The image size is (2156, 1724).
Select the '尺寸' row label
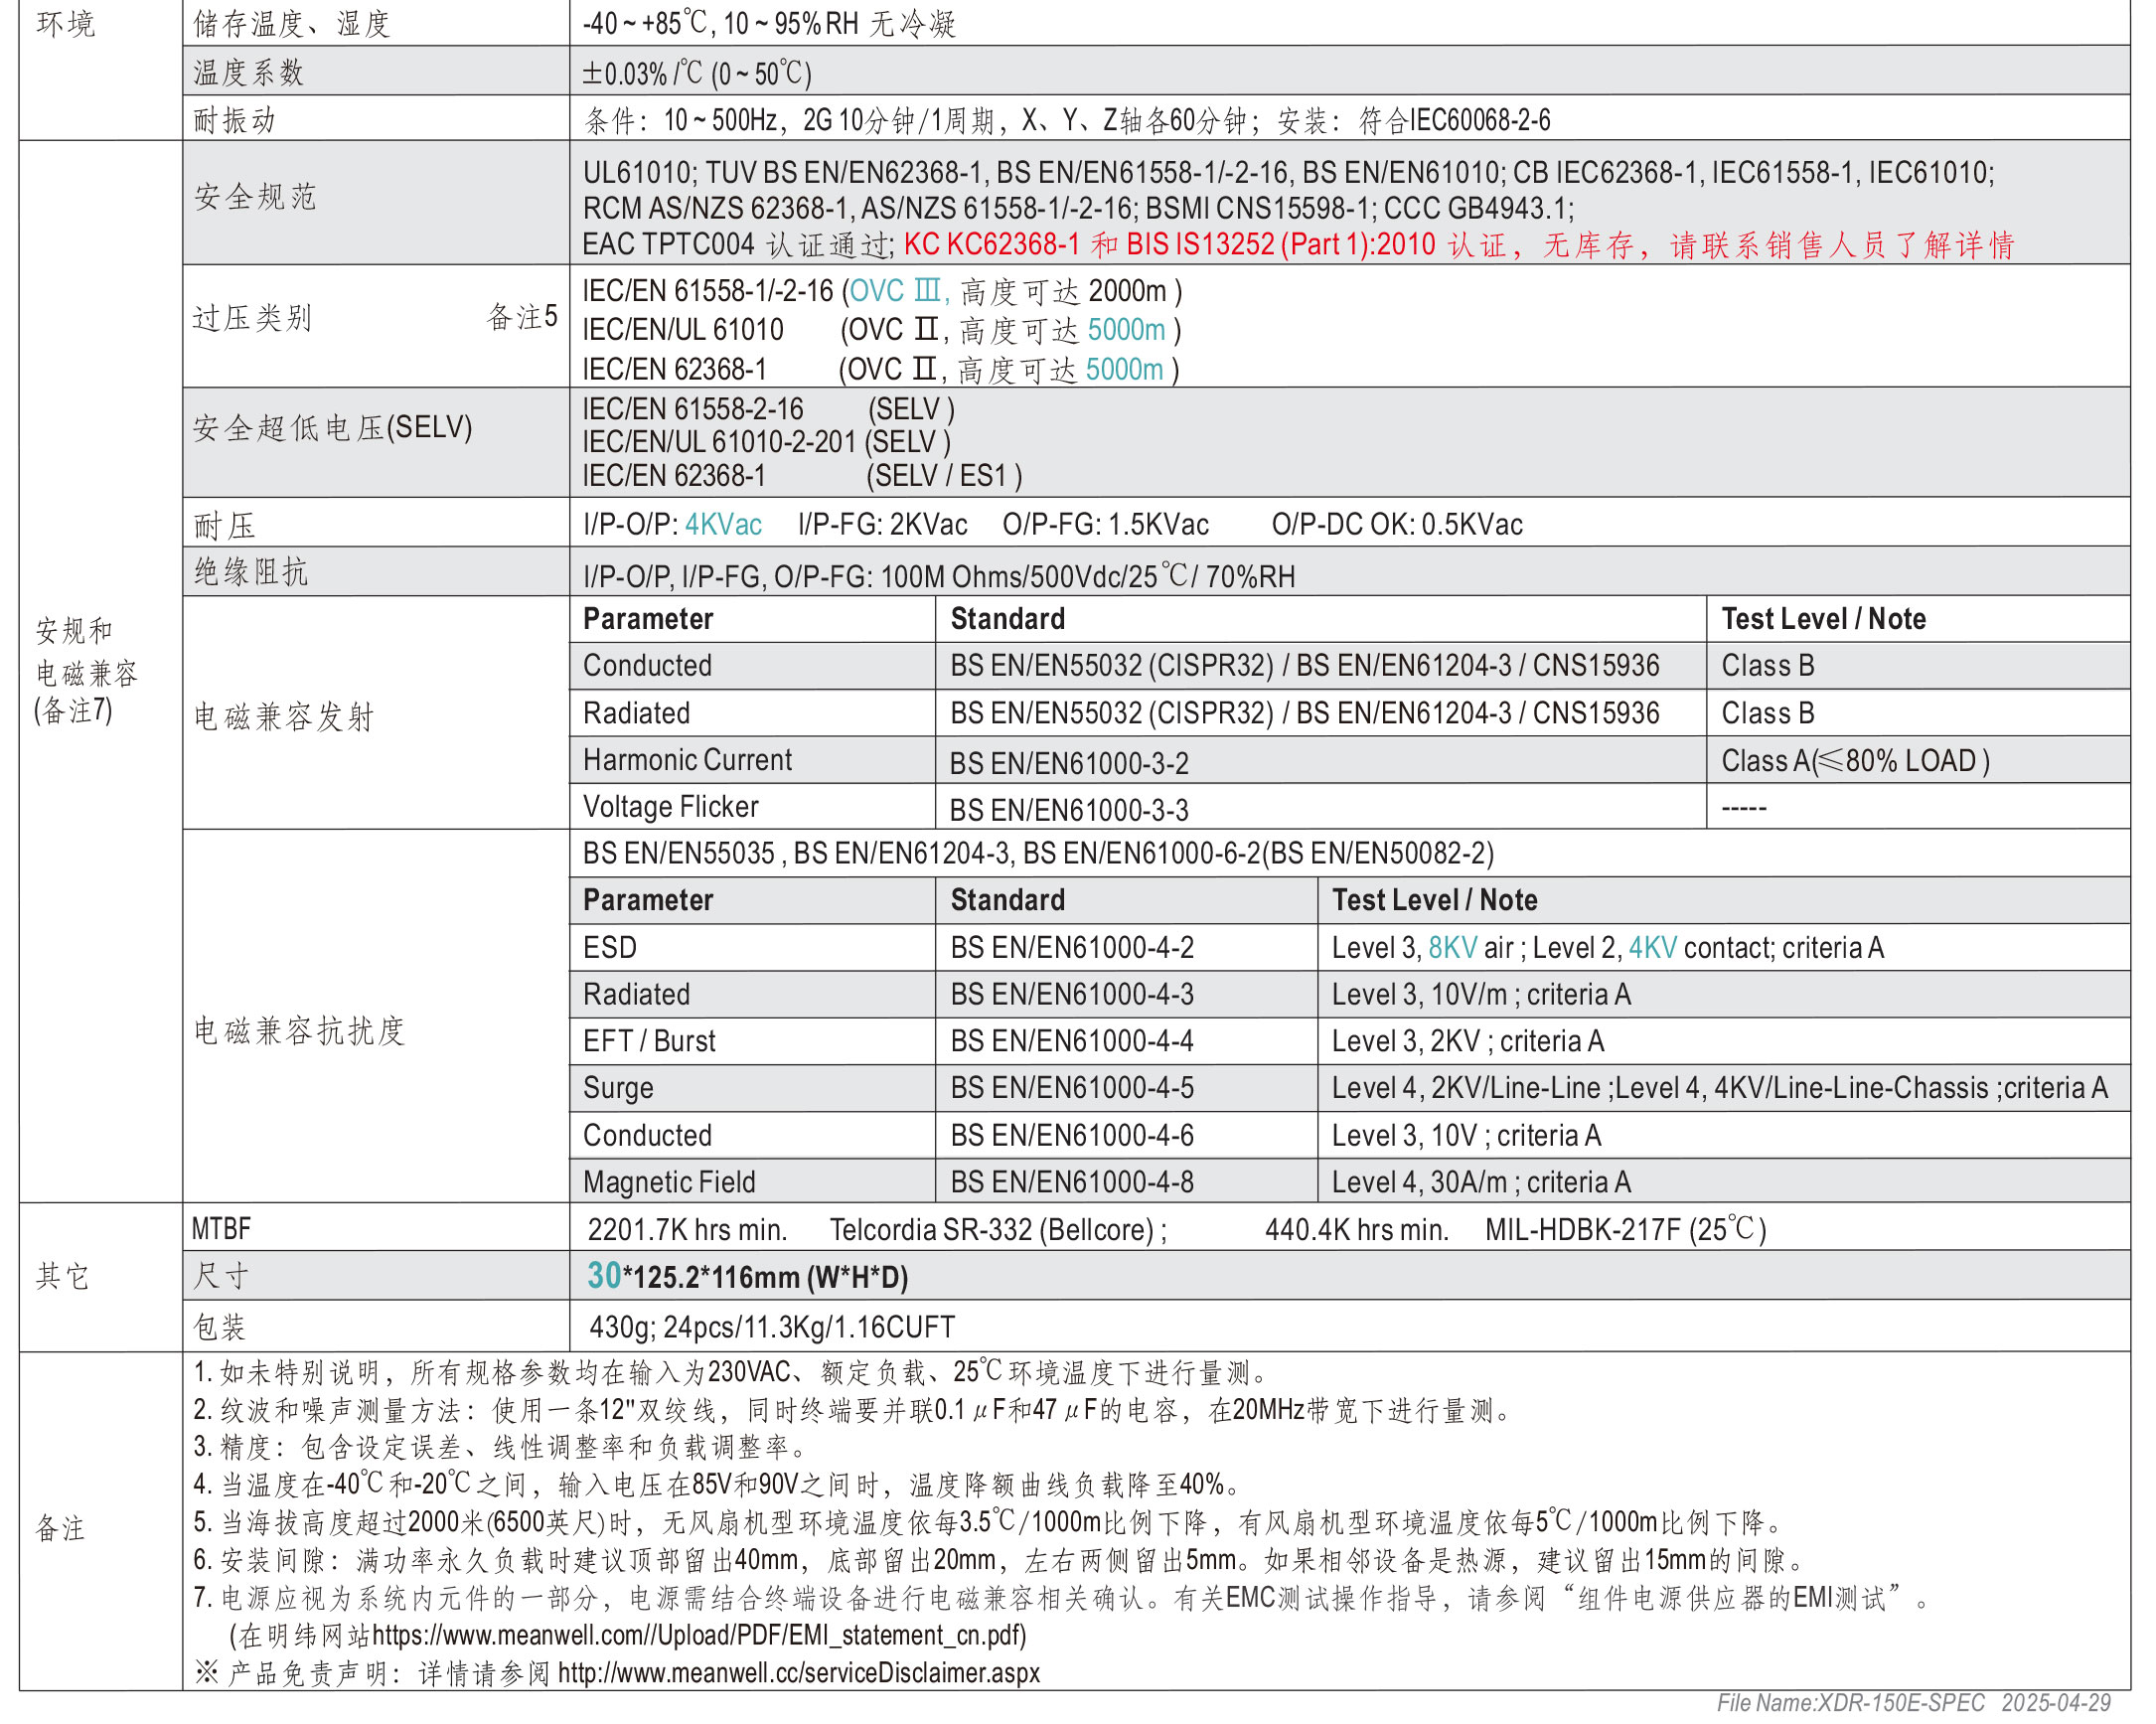(x=221, y=1276)
